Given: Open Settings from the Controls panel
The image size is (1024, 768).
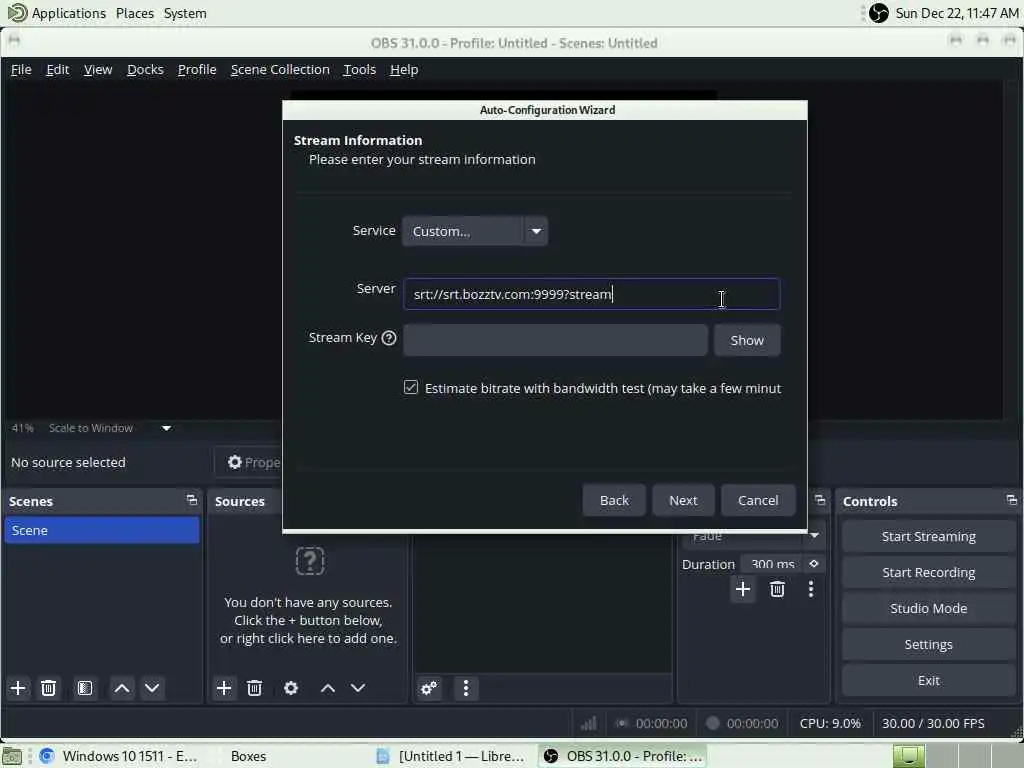Looking at the screenshot, I should (928, 644).
